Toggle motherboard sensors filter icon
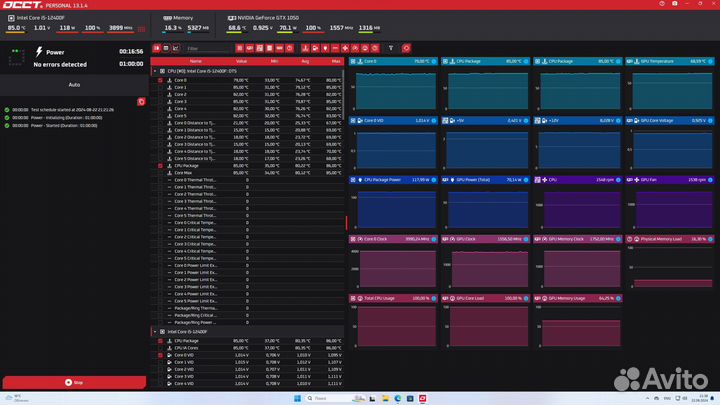The image size is (720, 405). click(259, 48)
